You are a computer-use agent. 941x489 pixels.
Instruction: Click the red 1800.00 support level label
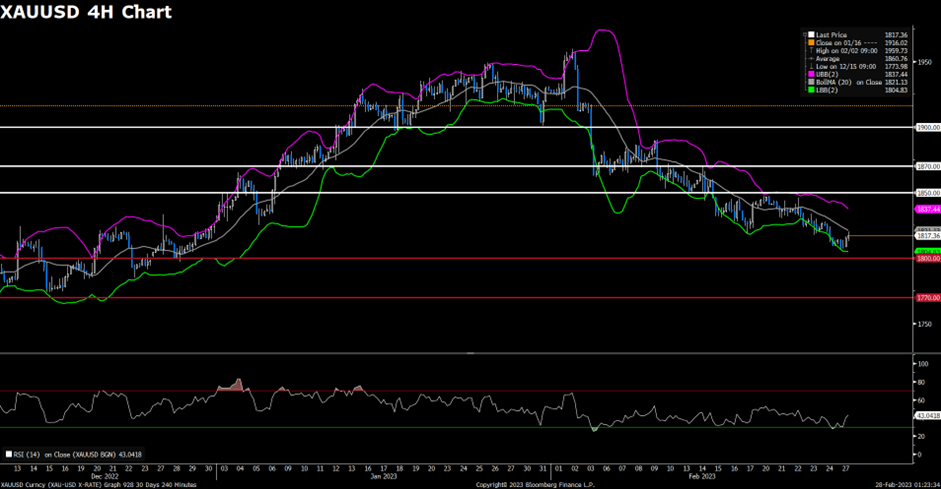click(x=928, y=258)
